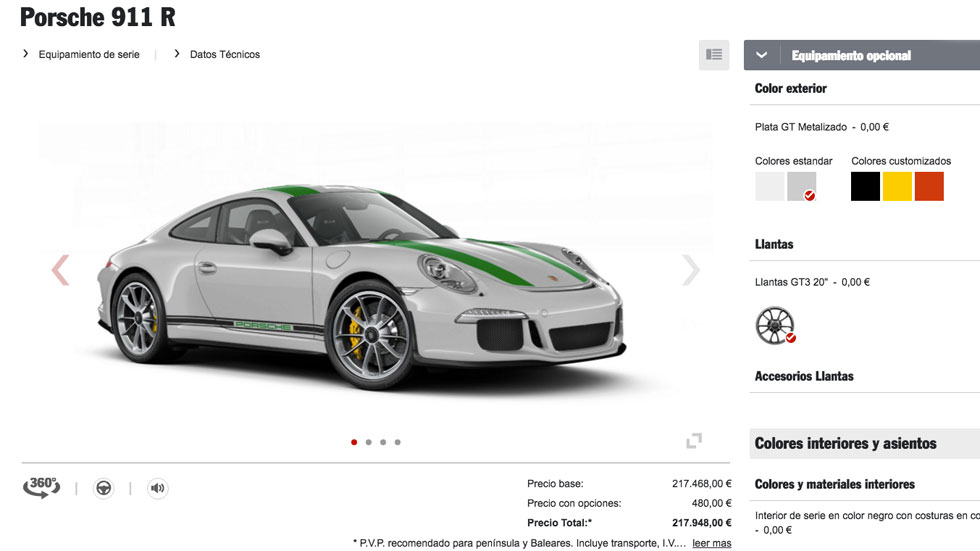Open the Color exterior section

[x=791, y=88]
